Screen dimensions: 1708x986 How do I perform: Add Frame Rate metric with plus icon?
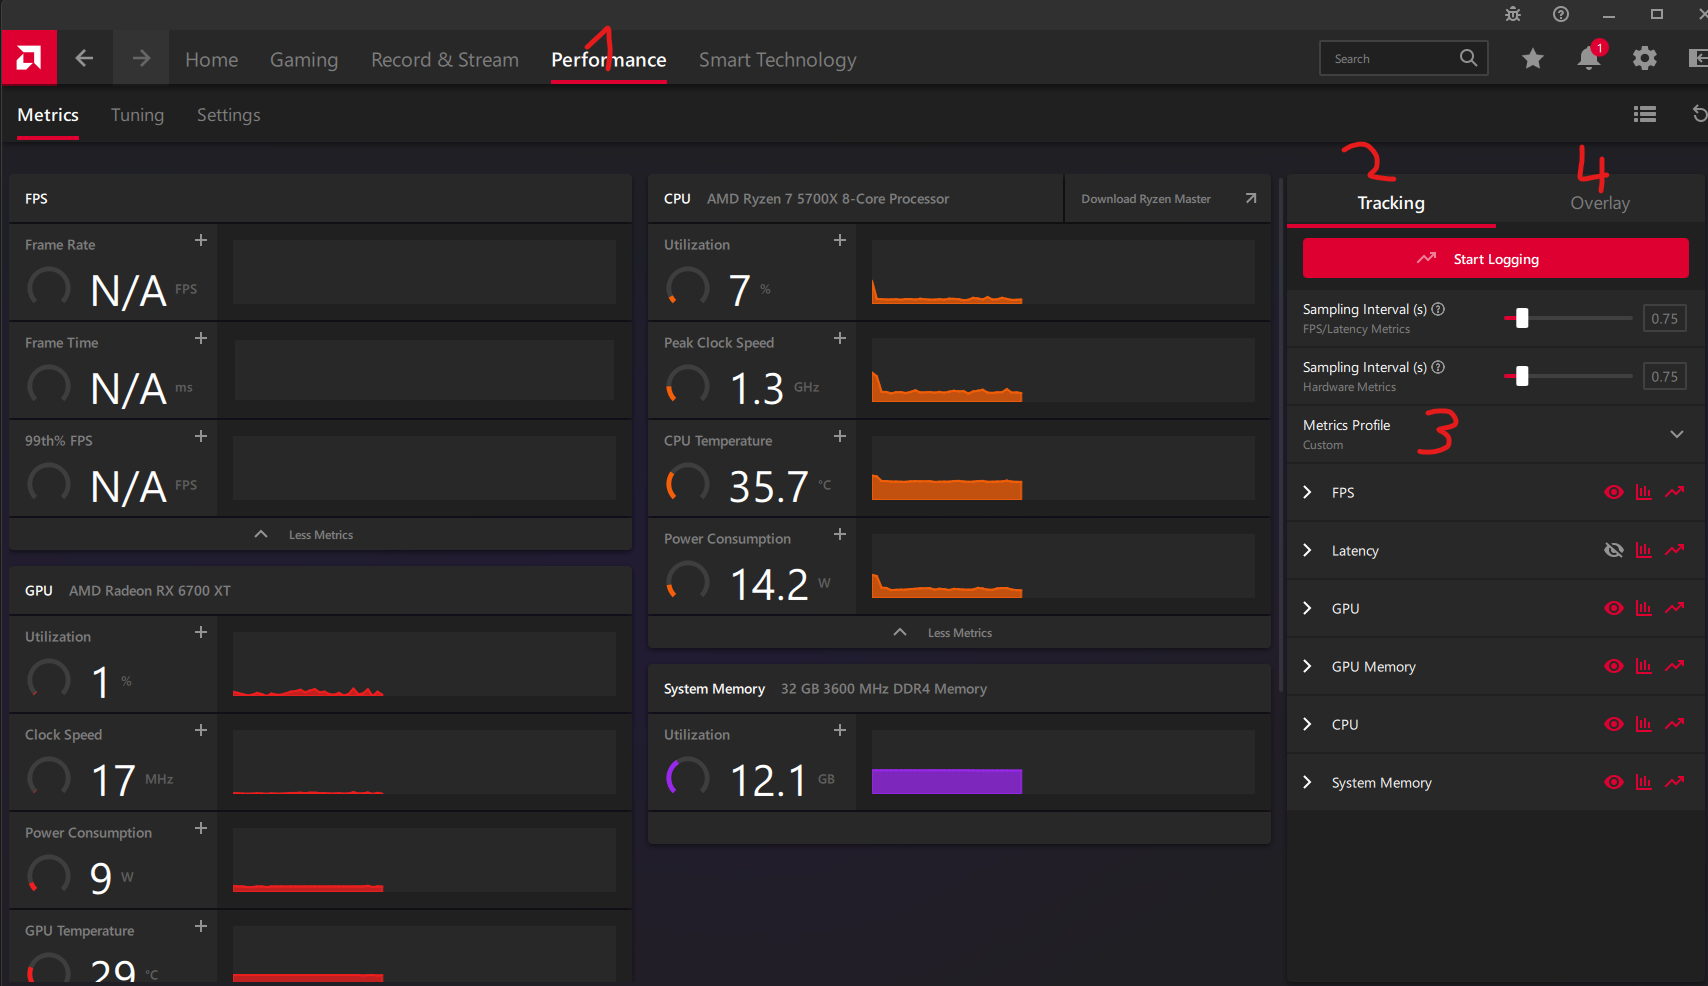click(201, 240)
